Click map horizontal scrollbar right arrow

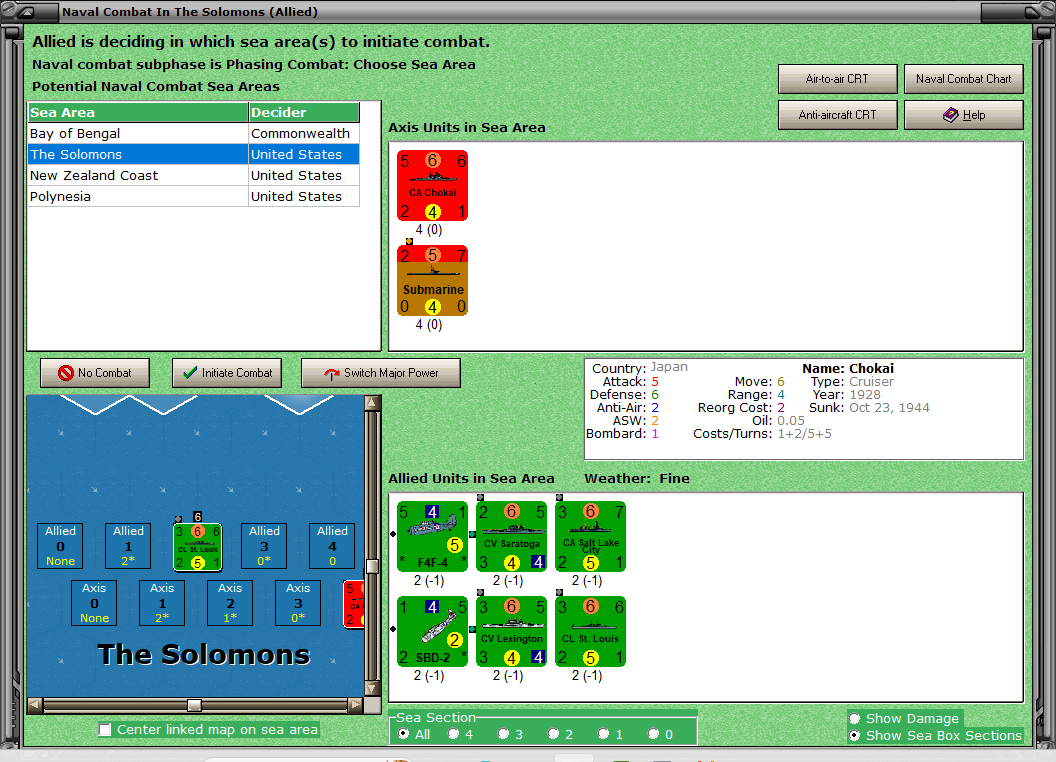click(355, 705)
